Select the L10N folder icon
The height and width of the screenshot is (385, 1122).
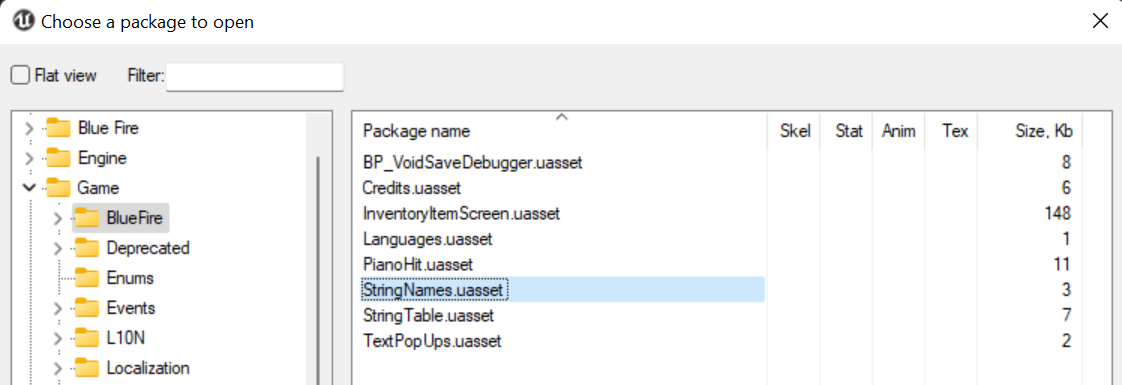coord(87,338)
